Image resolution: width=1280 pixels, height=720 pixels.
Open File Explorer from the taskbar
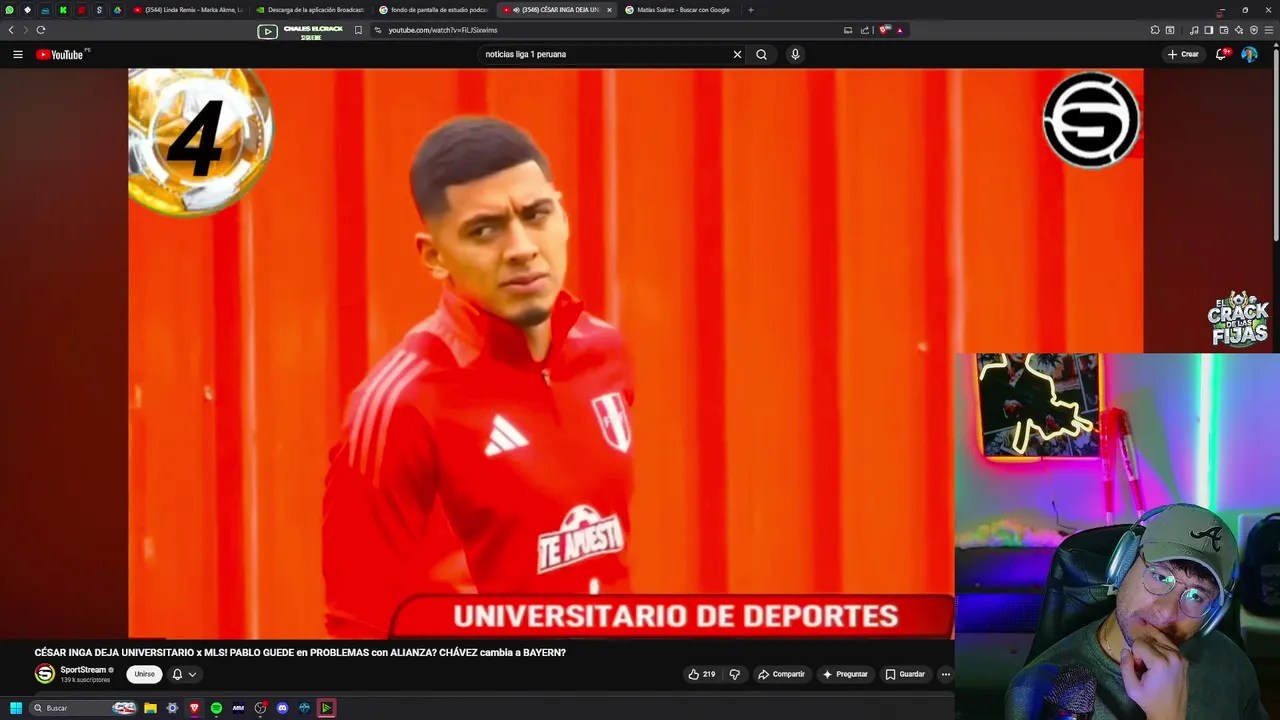pyautogui.click(x=150, y=708)
